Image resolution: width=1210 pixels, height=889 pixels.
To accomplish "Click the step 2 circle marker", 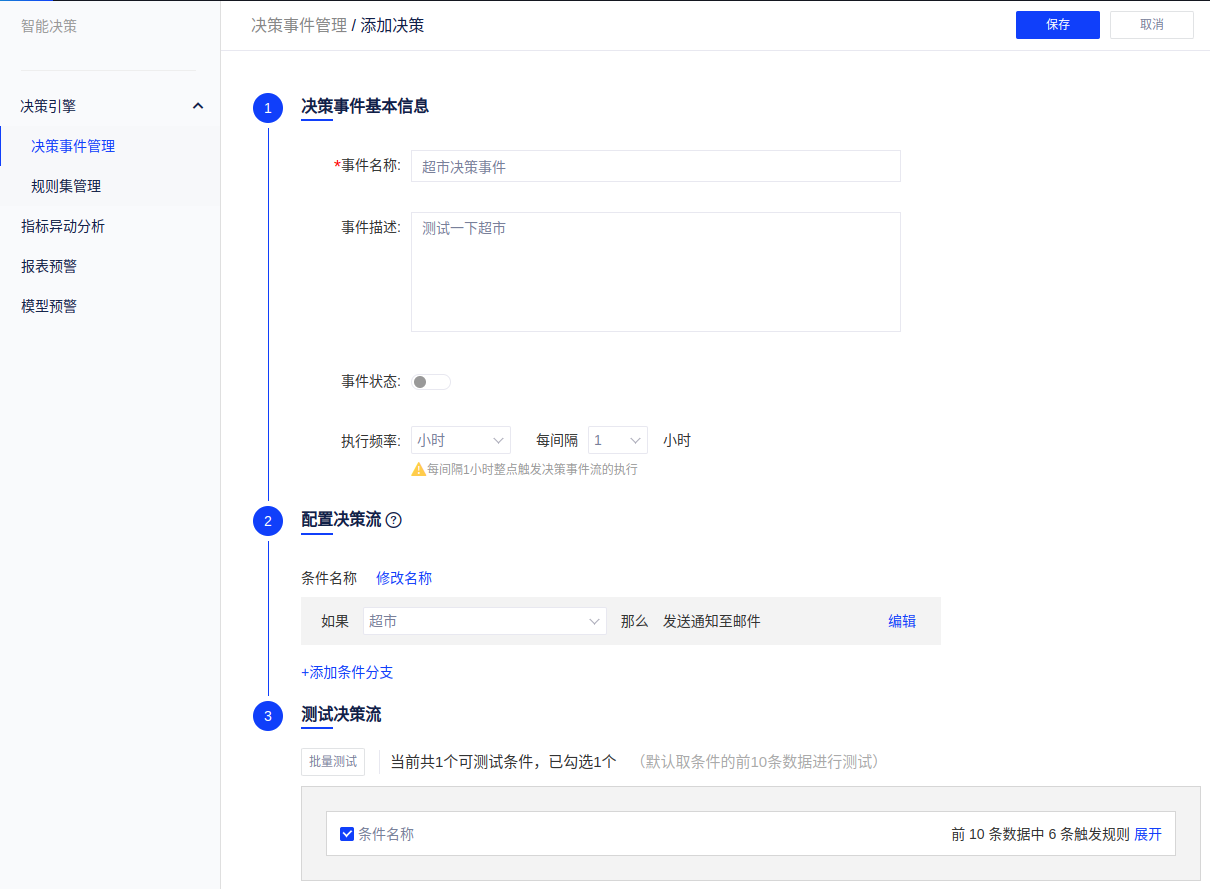I will pos(268,521).
